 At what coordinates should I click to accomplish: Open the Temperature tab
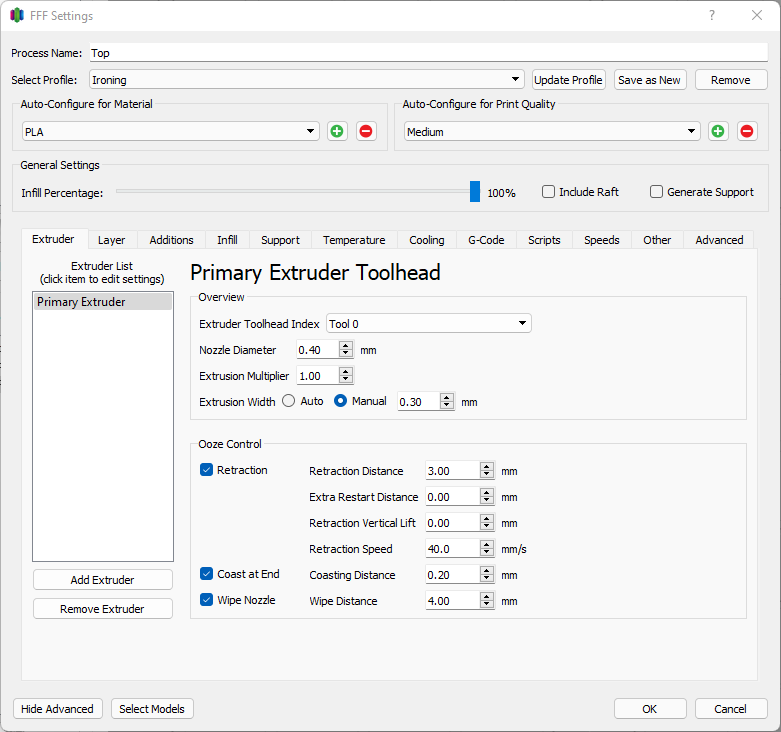tap(354, 240)
